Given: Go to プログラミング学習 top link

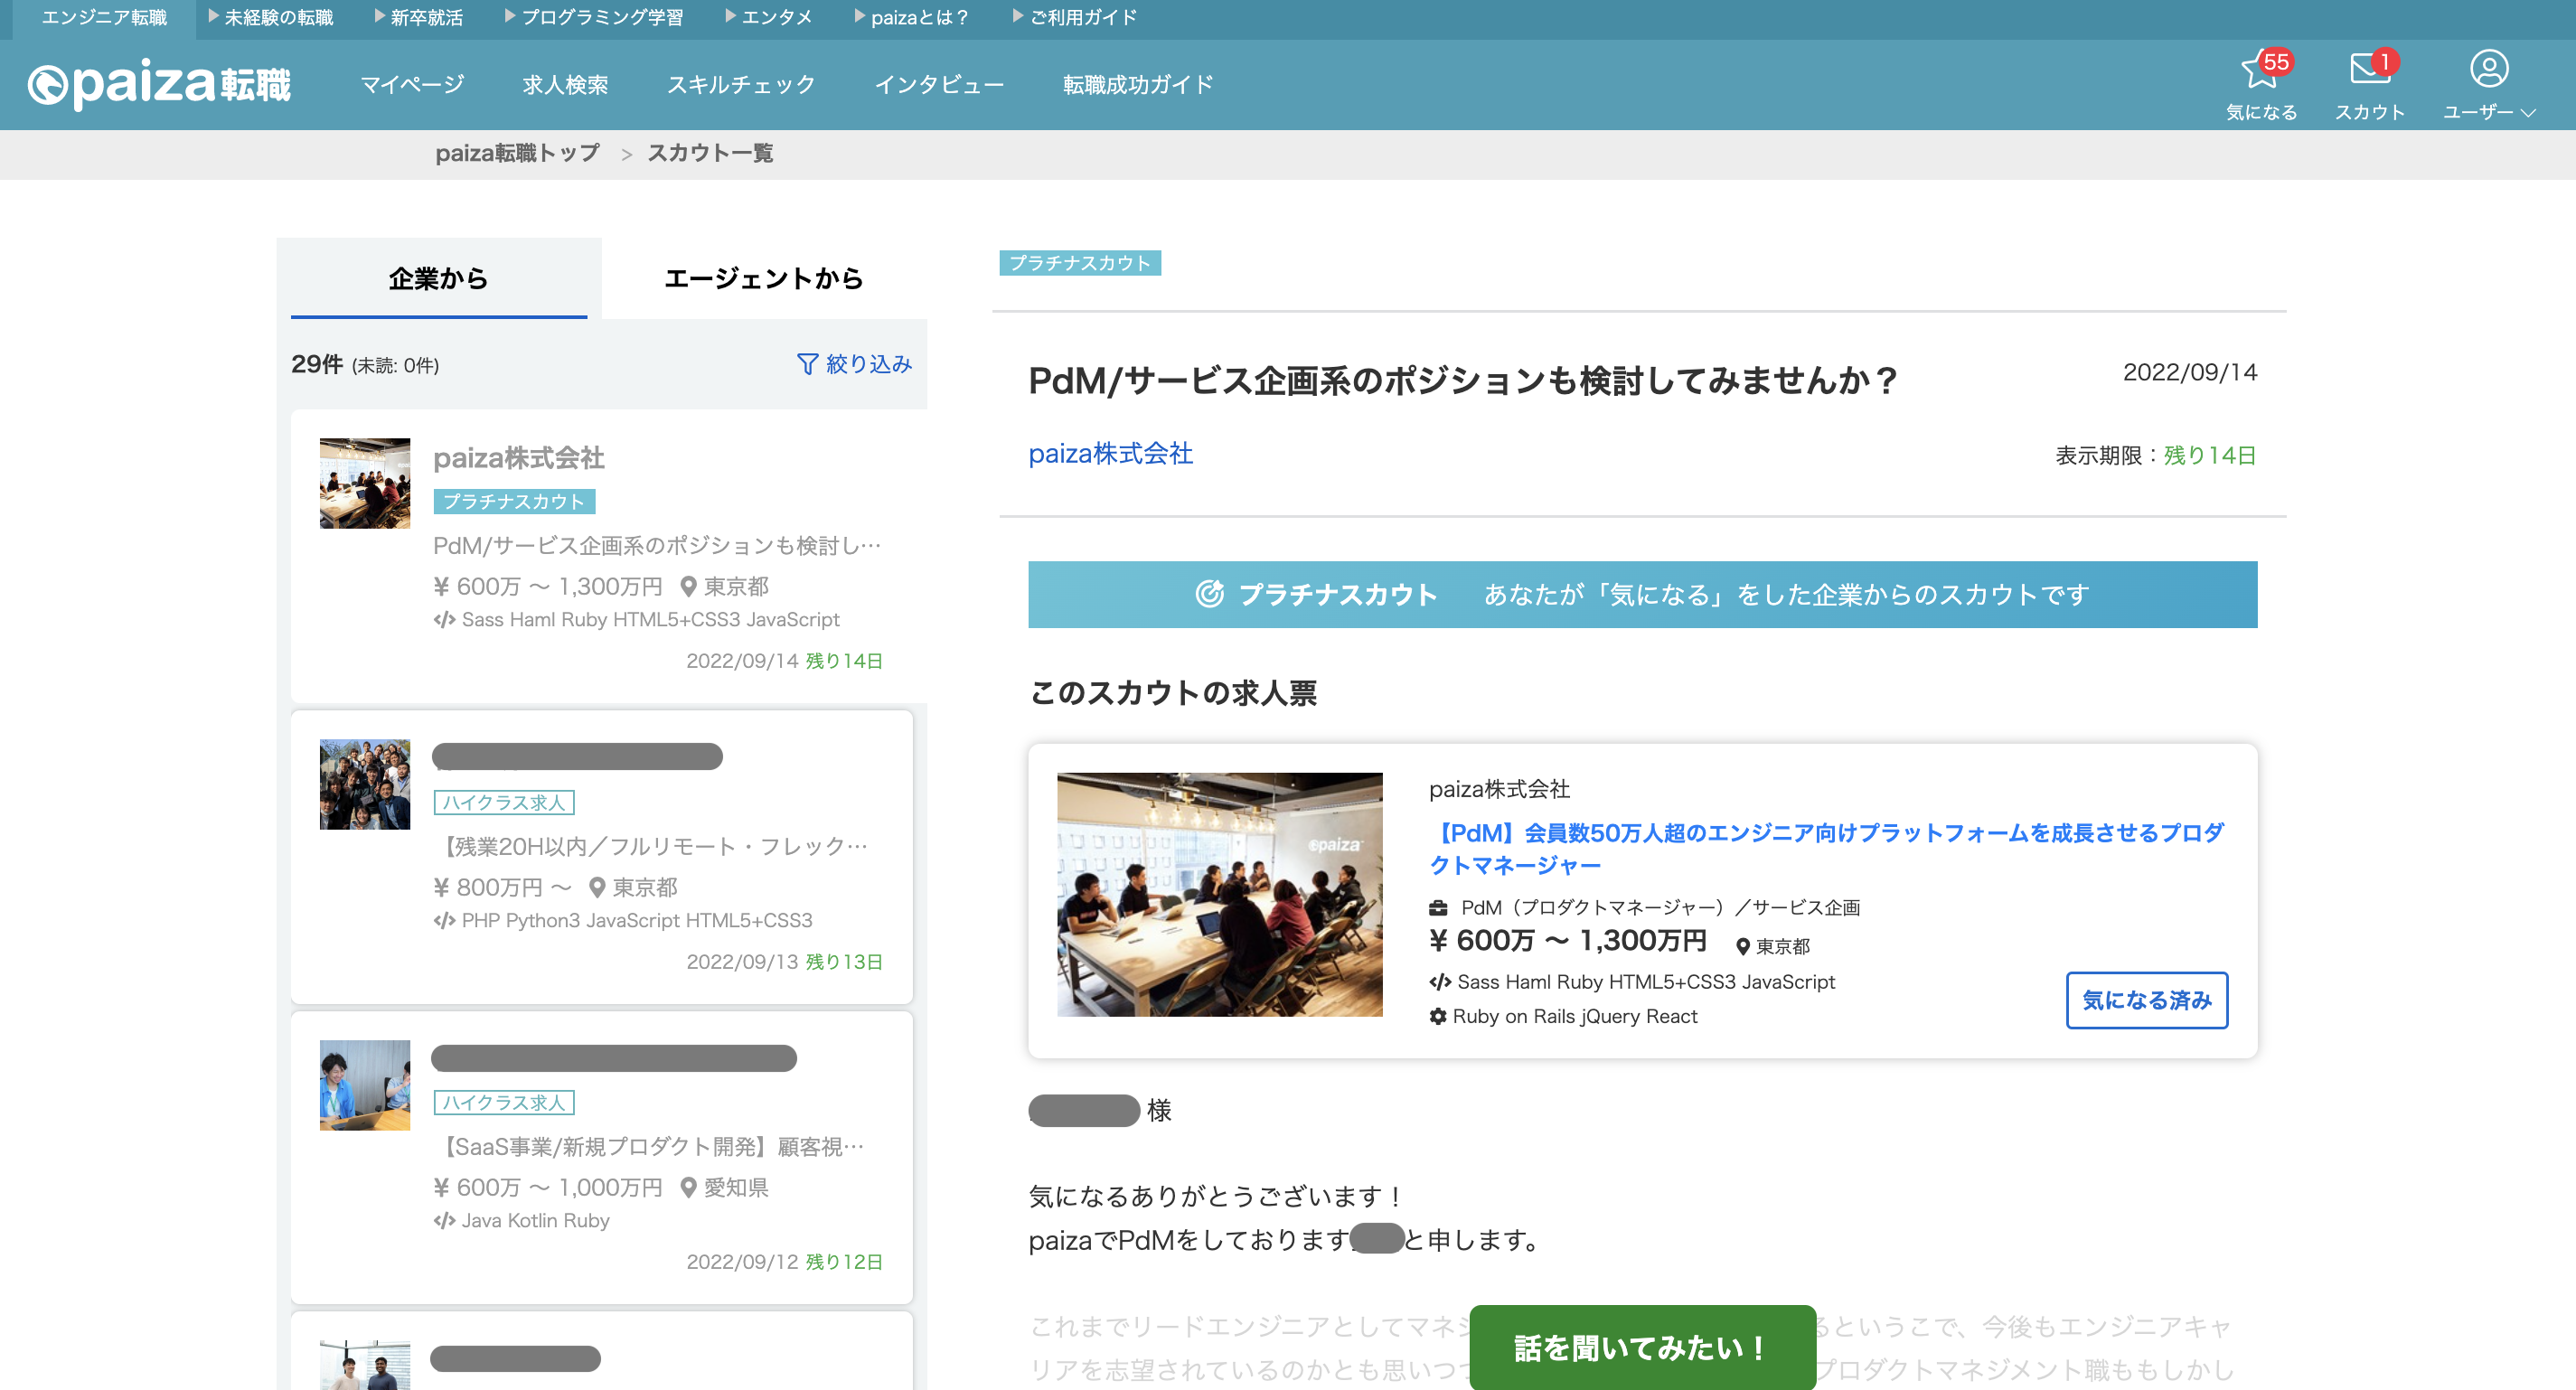Looking at the screenshot, I should coord(594,18).
